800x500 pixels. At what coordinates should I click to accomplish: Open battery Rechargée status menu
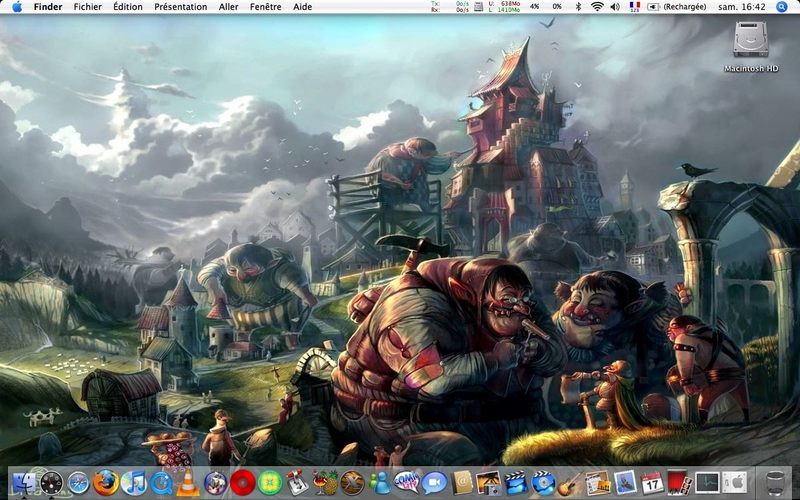click(677, 7)
